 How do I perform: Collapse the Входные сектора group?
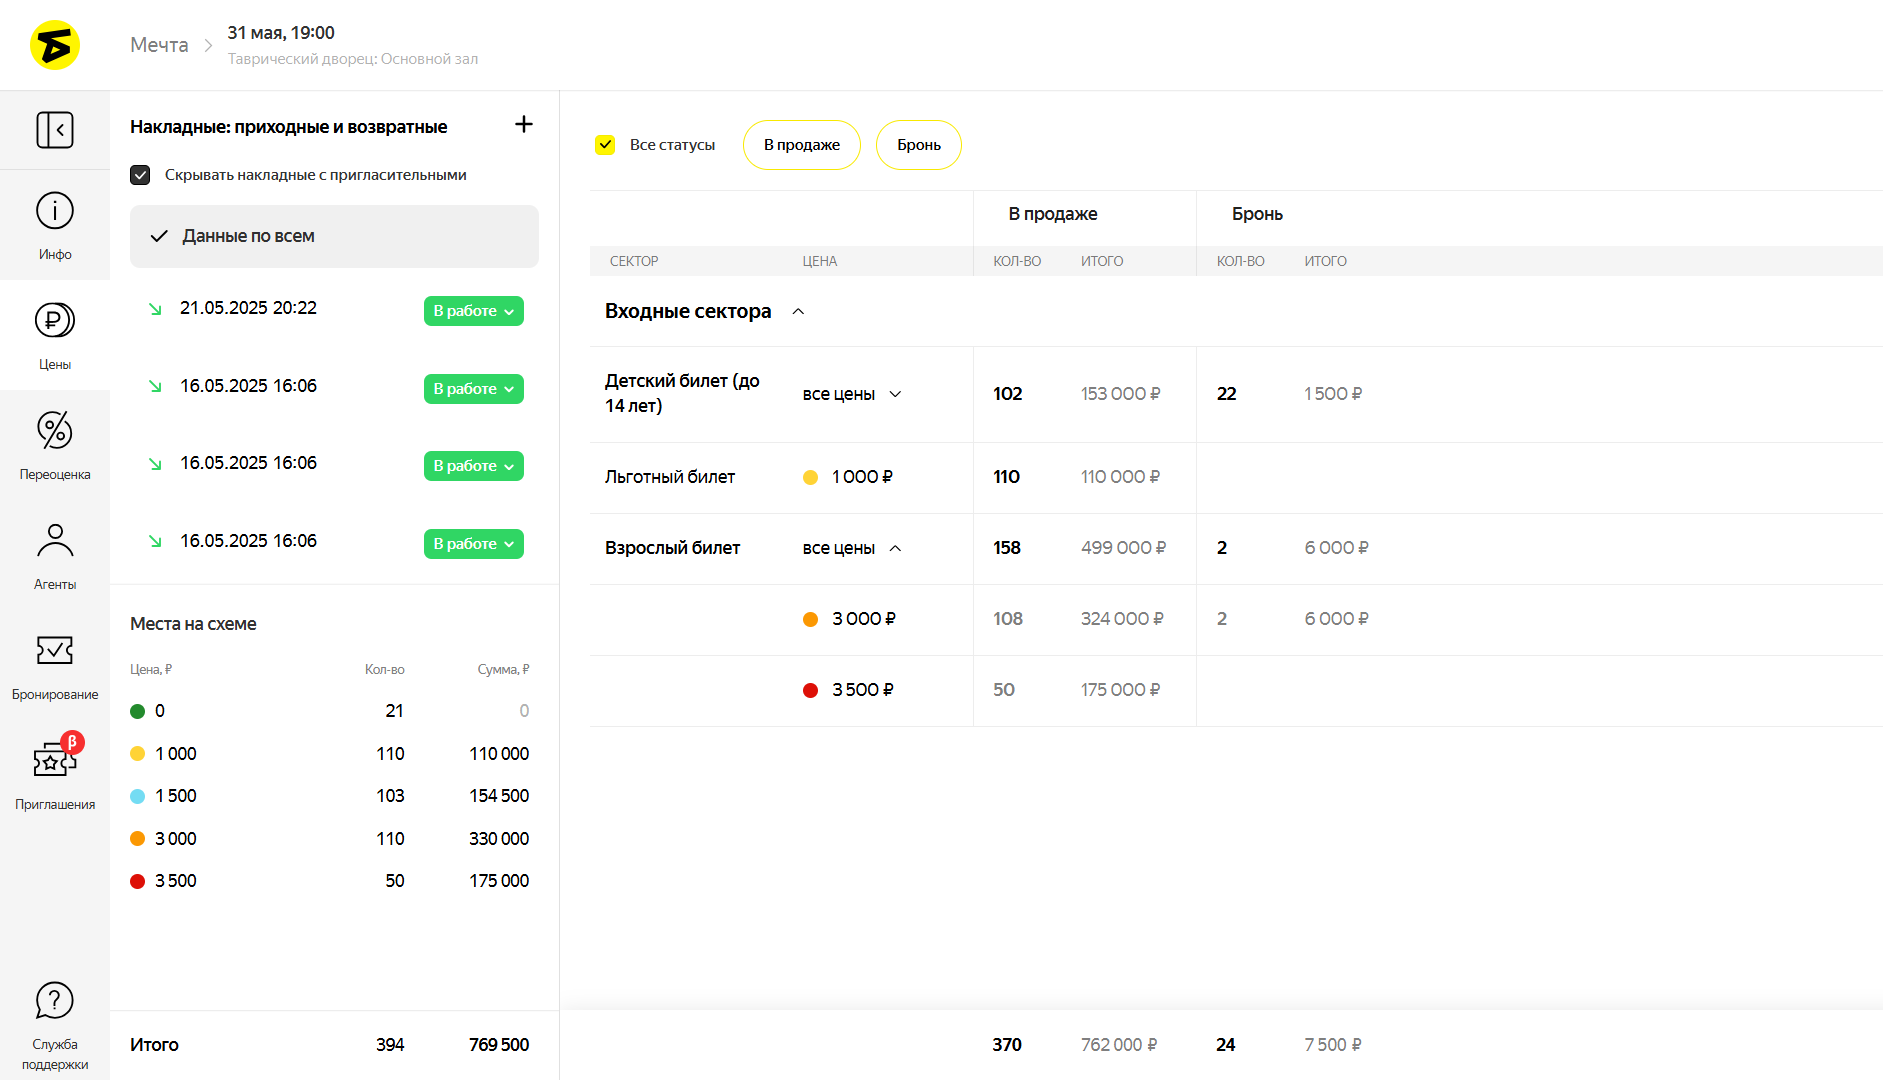(x=798, y=312)
